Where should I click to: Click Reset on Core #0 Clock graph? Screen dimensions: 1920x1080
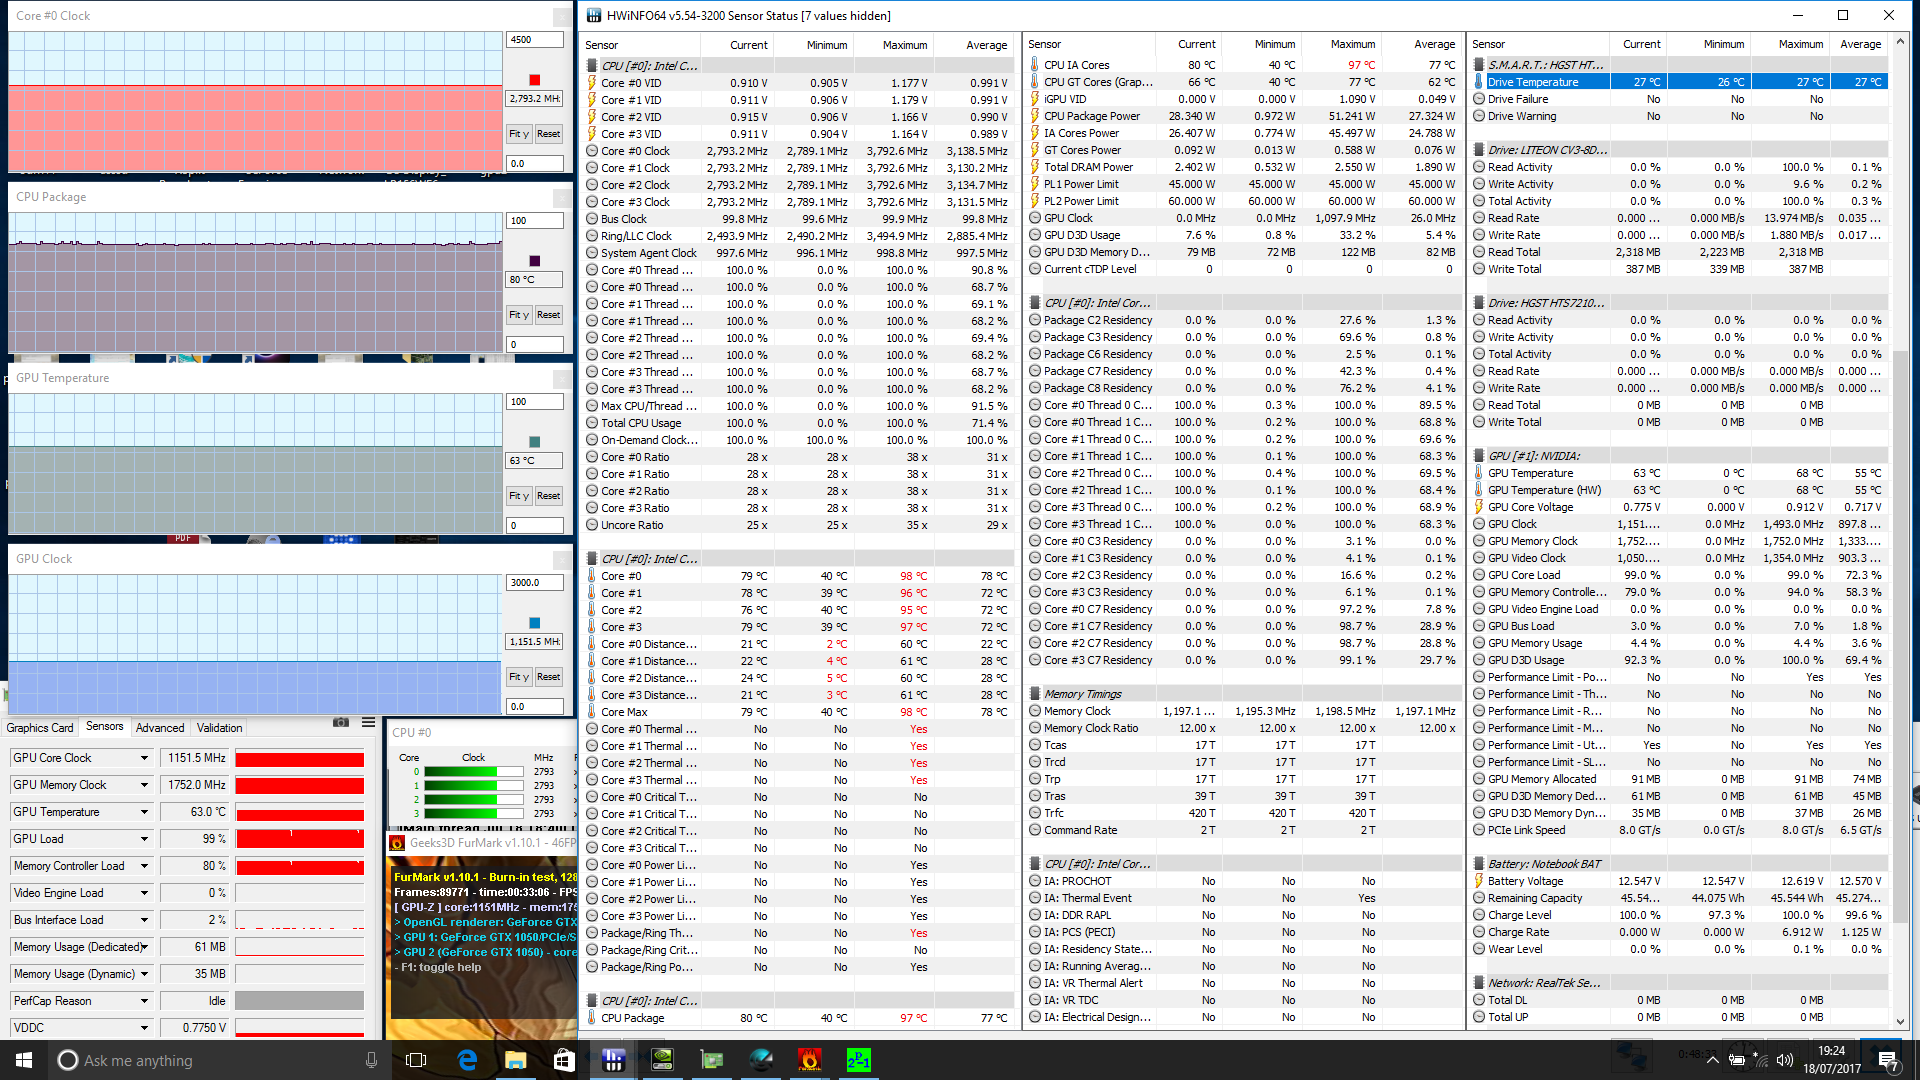(x=548, y=134)
